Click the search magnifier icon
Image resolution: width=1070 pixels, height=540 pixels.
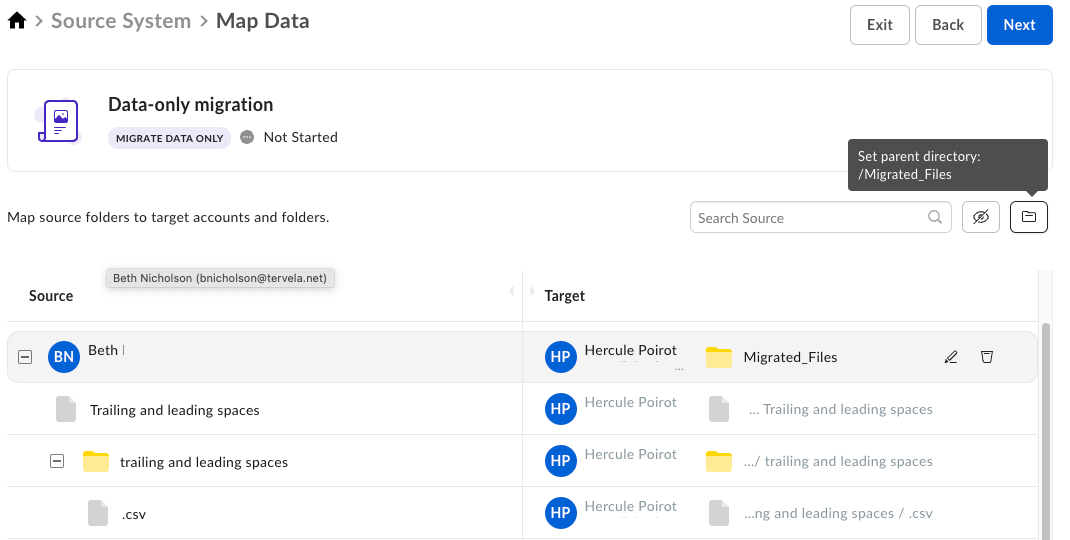(x=935, y=217)
